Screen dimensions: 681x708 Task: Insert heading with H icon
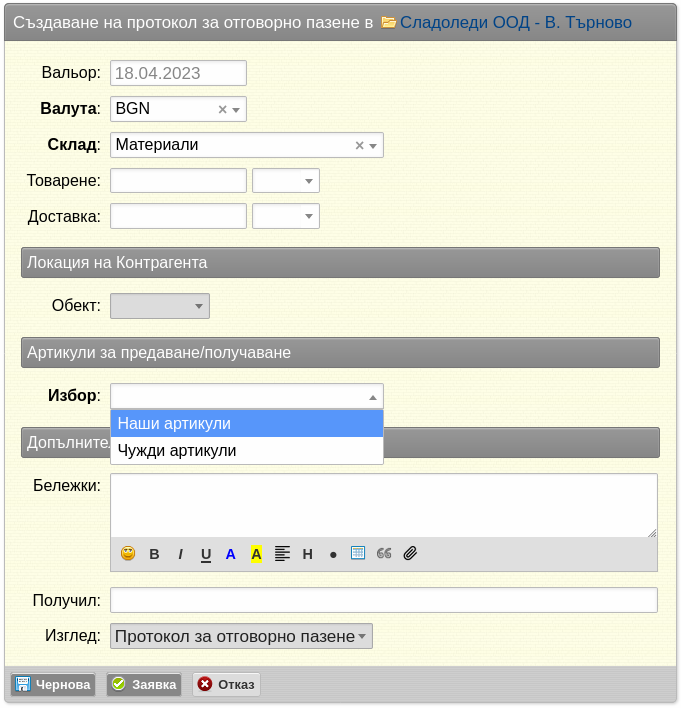tap(308, 554)
